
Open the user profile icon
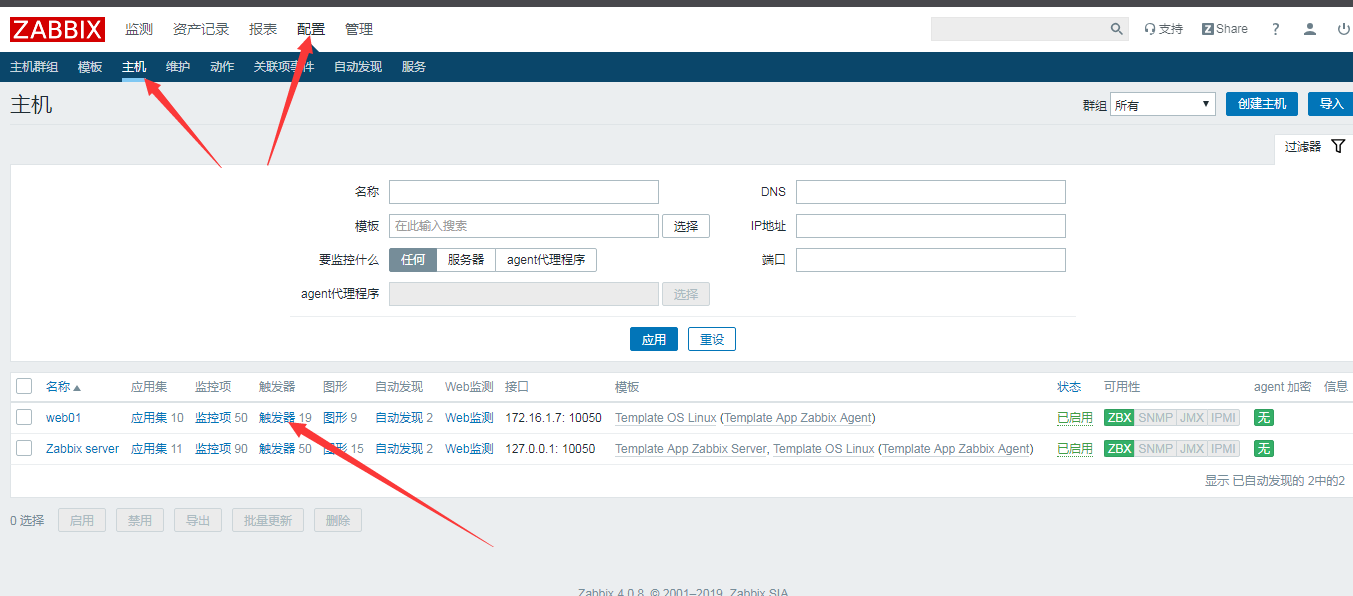click(x=1310, y=29)
